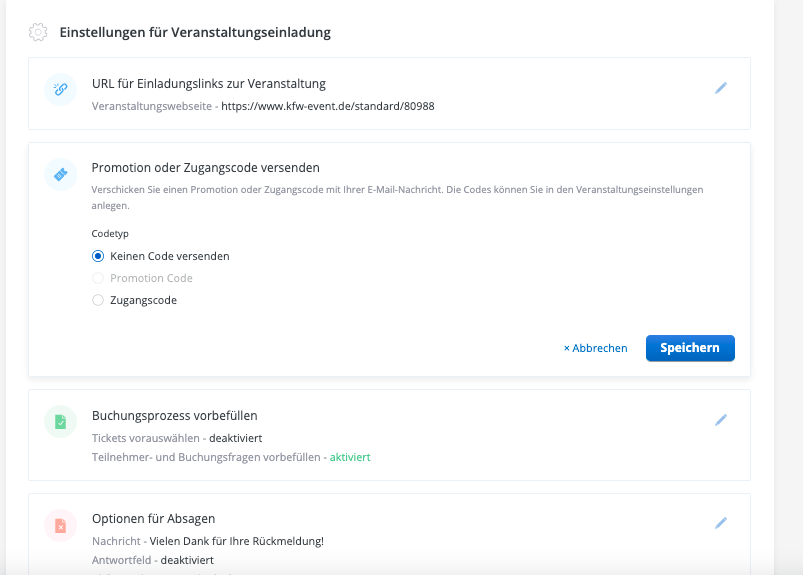Click the ticket icon for Promotion section
The height and width of the screenshot is (575, 803).
tap(60, 175)
